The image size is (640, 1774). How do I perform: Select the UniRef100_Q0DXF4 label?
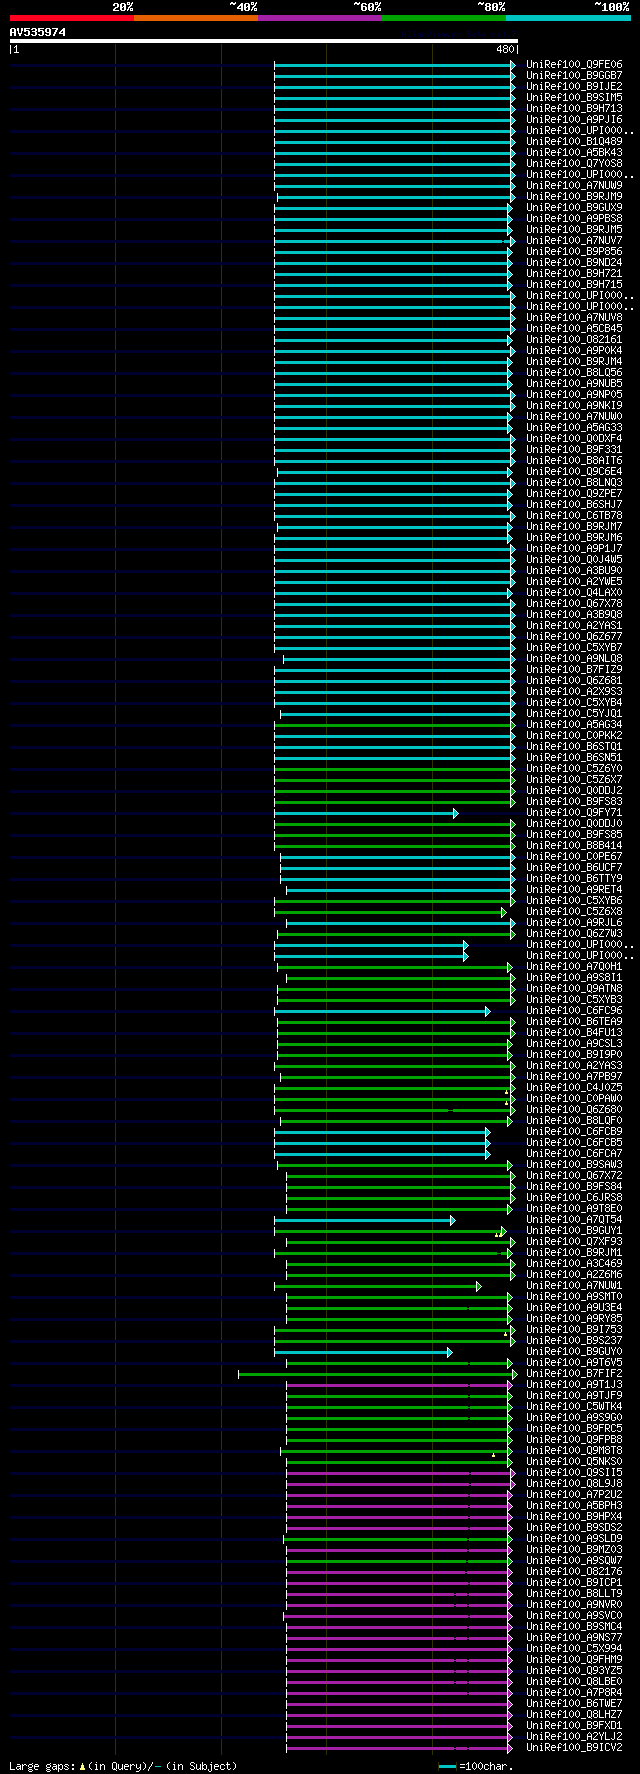[x=574, y=439]
